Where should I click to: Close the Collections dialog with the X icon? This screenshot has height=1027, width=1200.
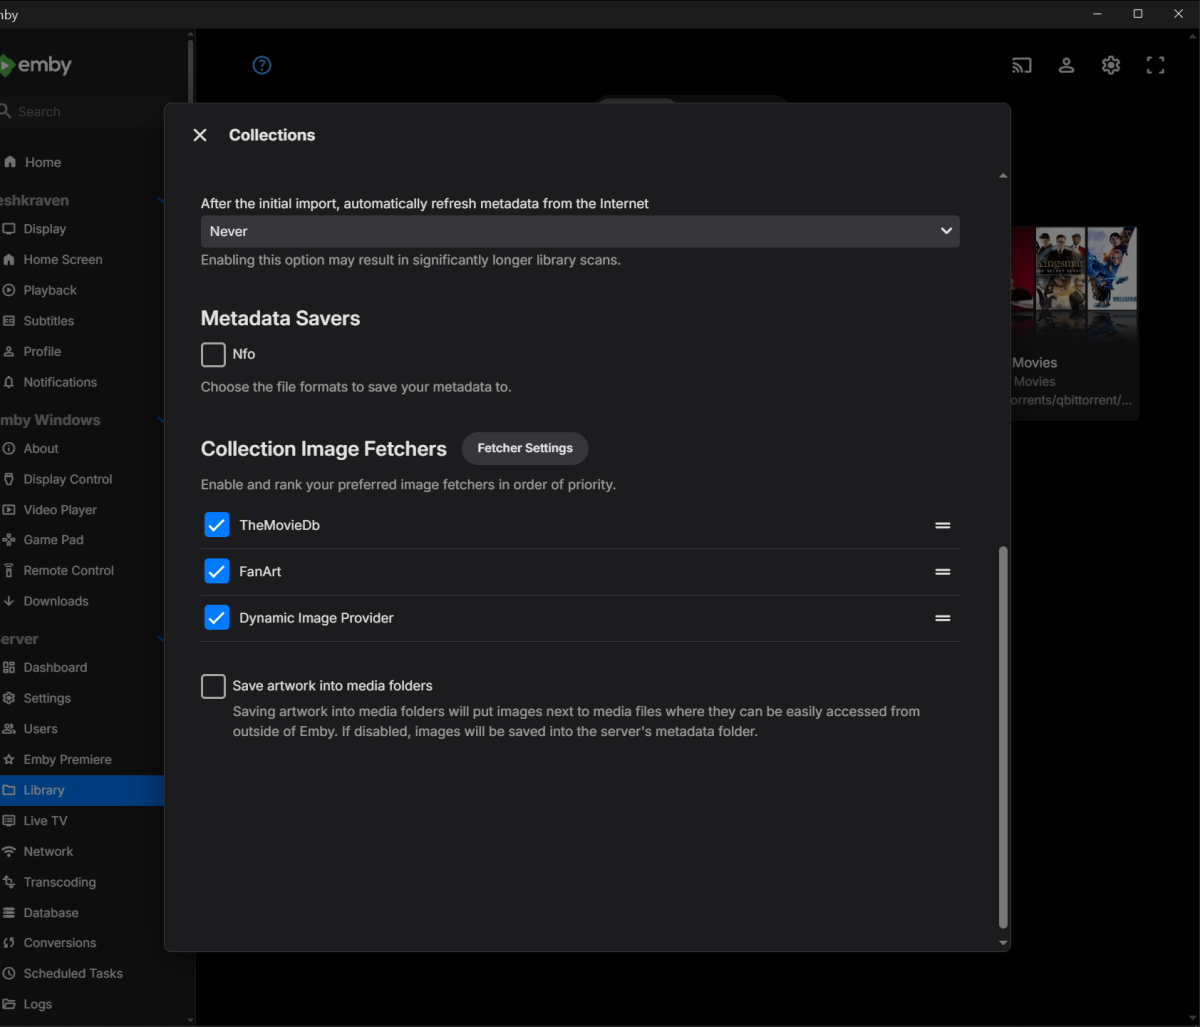[200, 135]
